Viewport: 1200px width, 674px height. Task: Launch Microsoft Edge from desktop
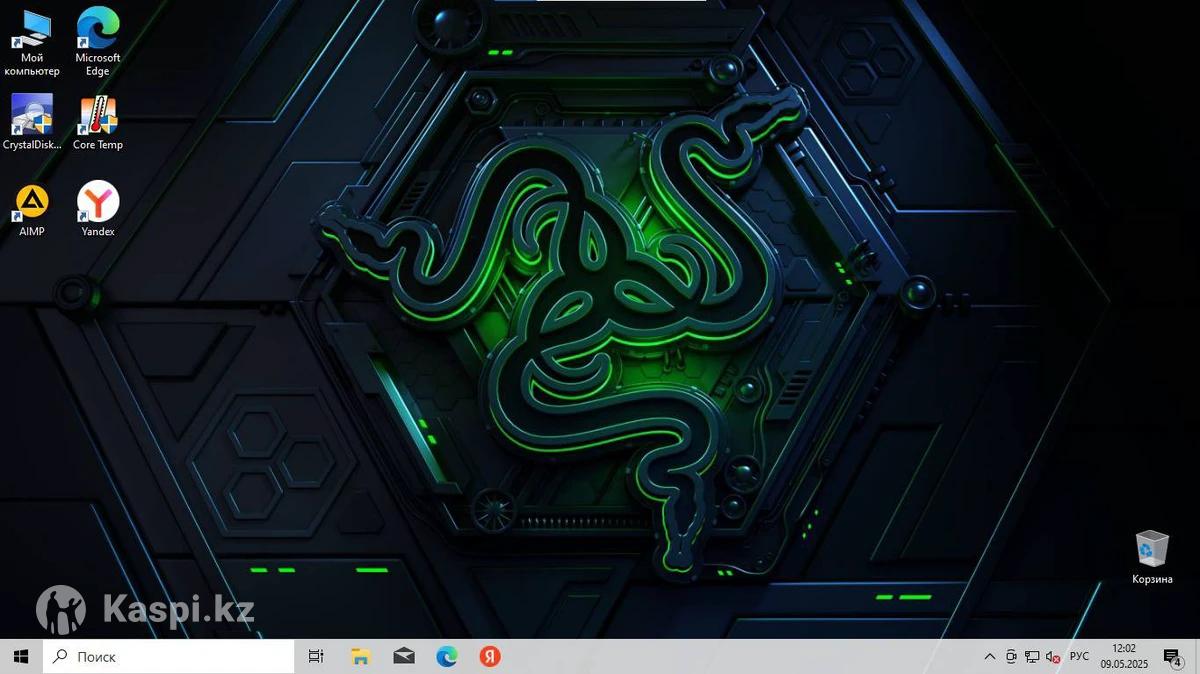pos(97,42)
